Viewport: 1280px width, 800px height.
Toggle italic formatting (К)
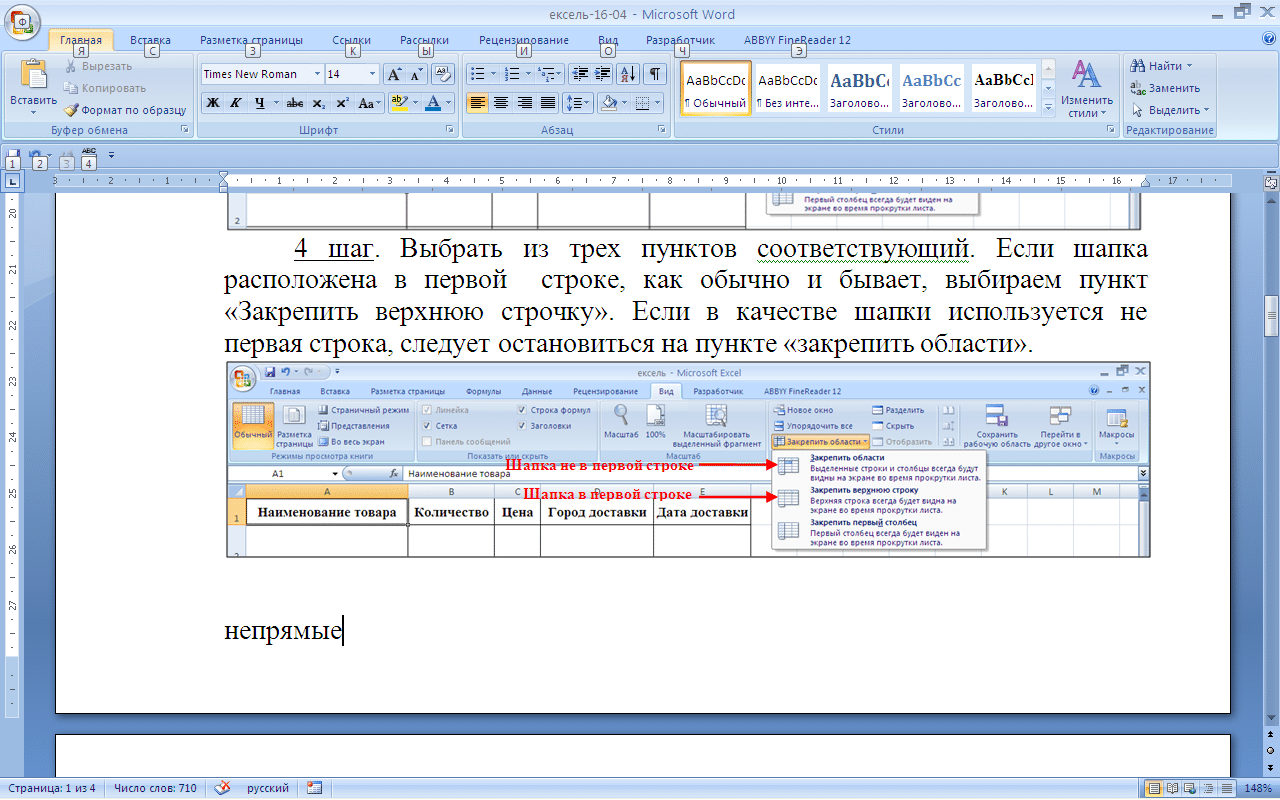(x=236, y=102)
